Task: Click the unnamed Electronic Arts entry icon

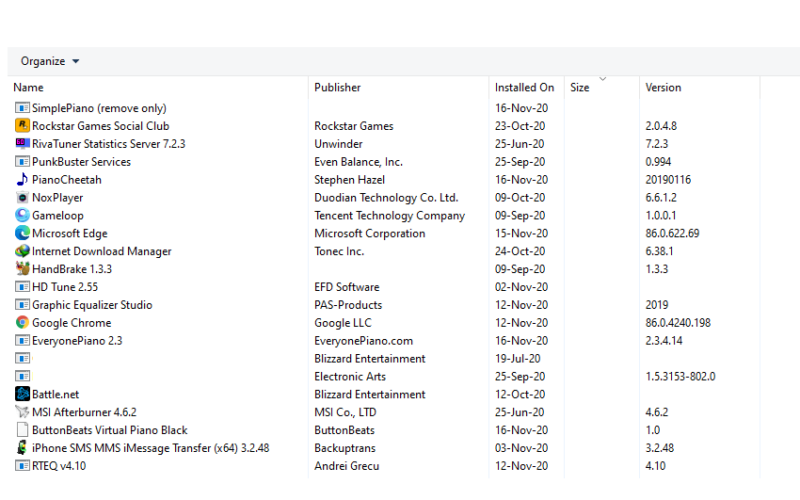Action: [22, 376]
